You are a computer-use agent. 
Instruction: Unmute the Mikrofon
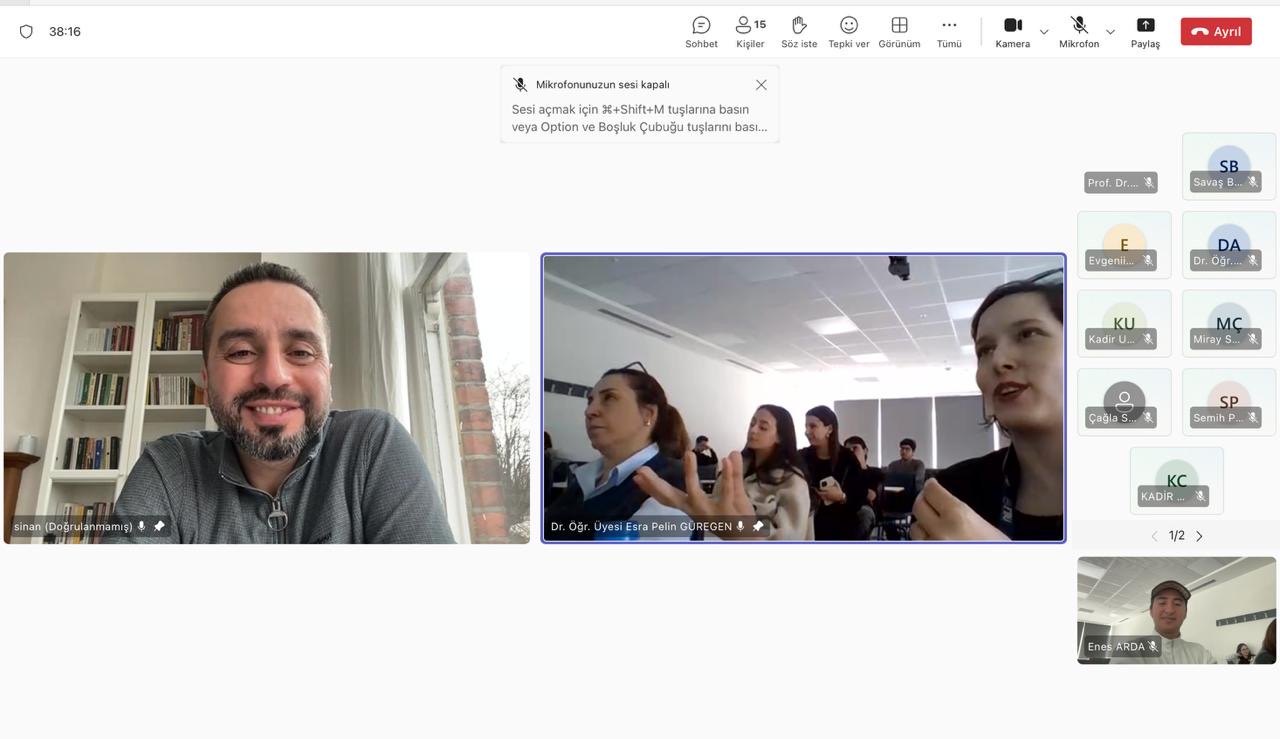click(x=1079, y=32)
